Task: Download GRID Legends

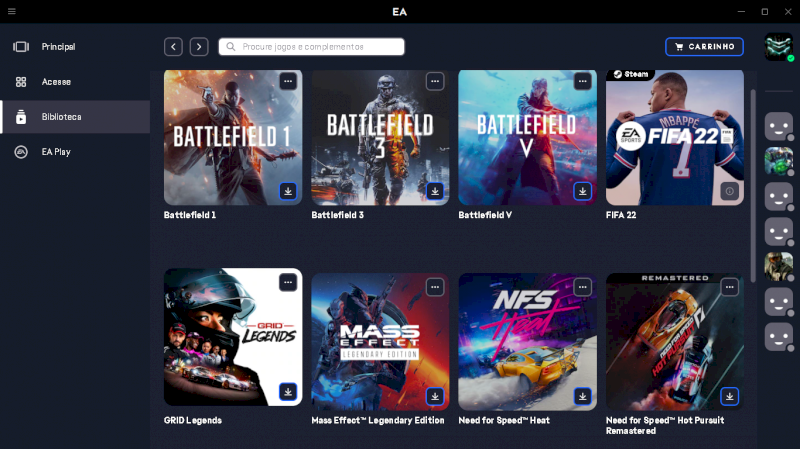Action: (x=288, y=392)
